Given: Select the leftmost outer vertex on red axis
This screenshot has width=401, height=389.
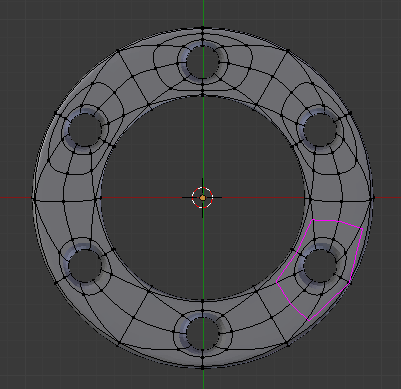Looking at the screenshot, I should 33,198.
